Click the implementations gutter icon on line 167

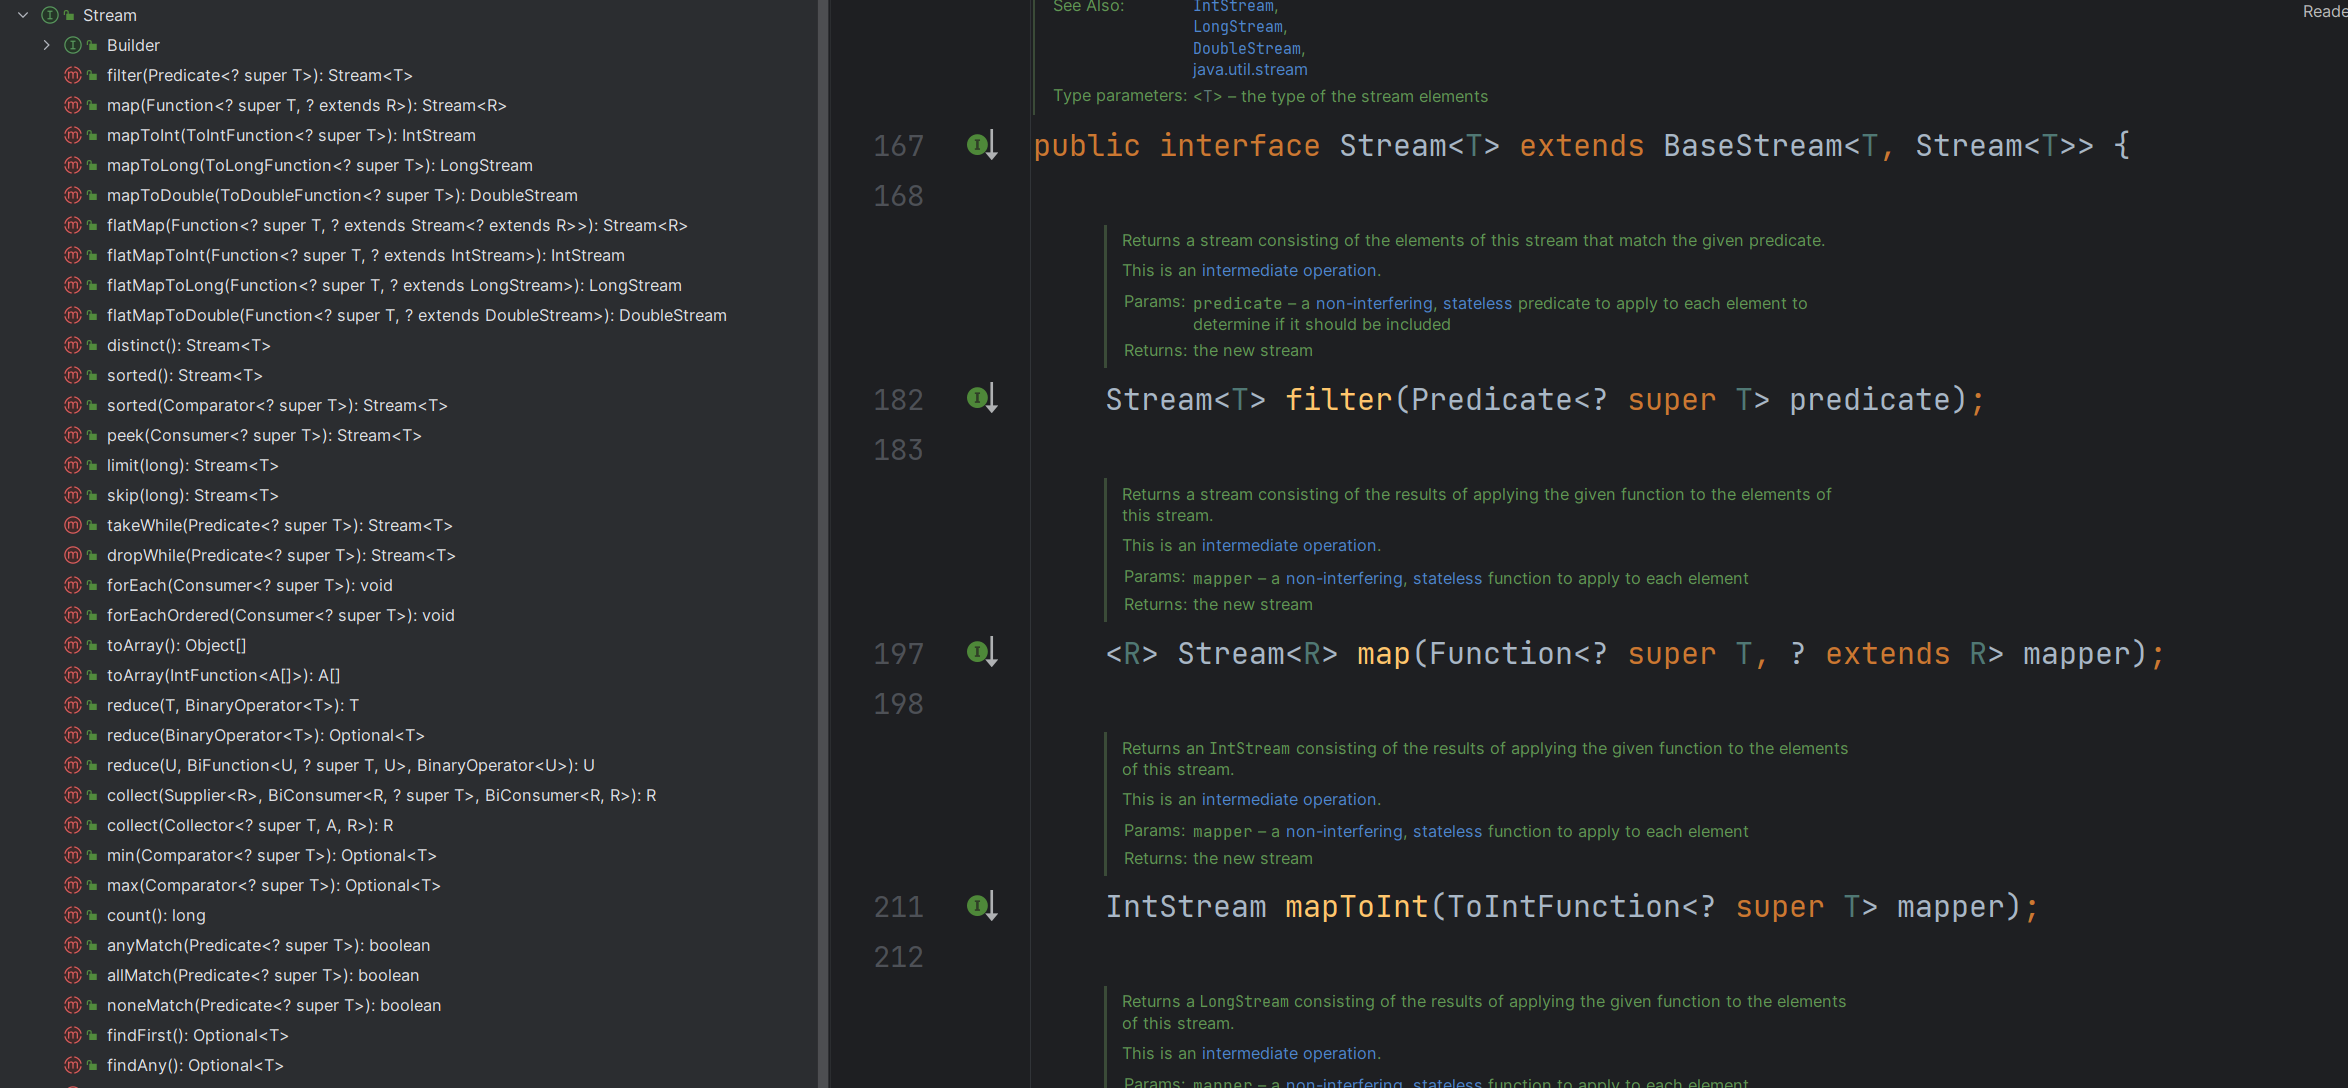click(982, 145)
